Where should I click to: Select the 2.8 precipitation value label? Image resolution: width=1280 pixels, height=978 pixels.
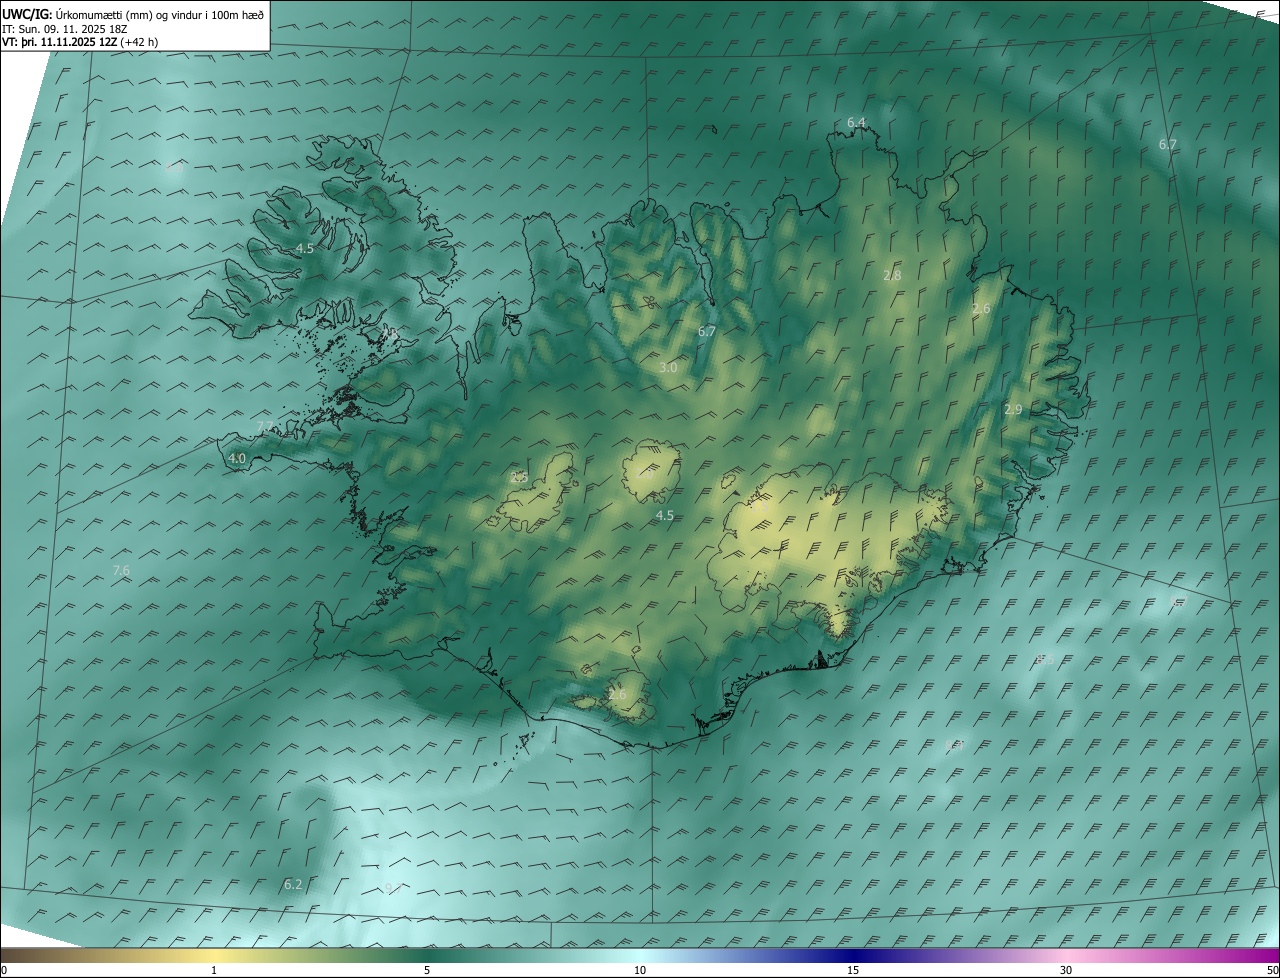[892, 275]
